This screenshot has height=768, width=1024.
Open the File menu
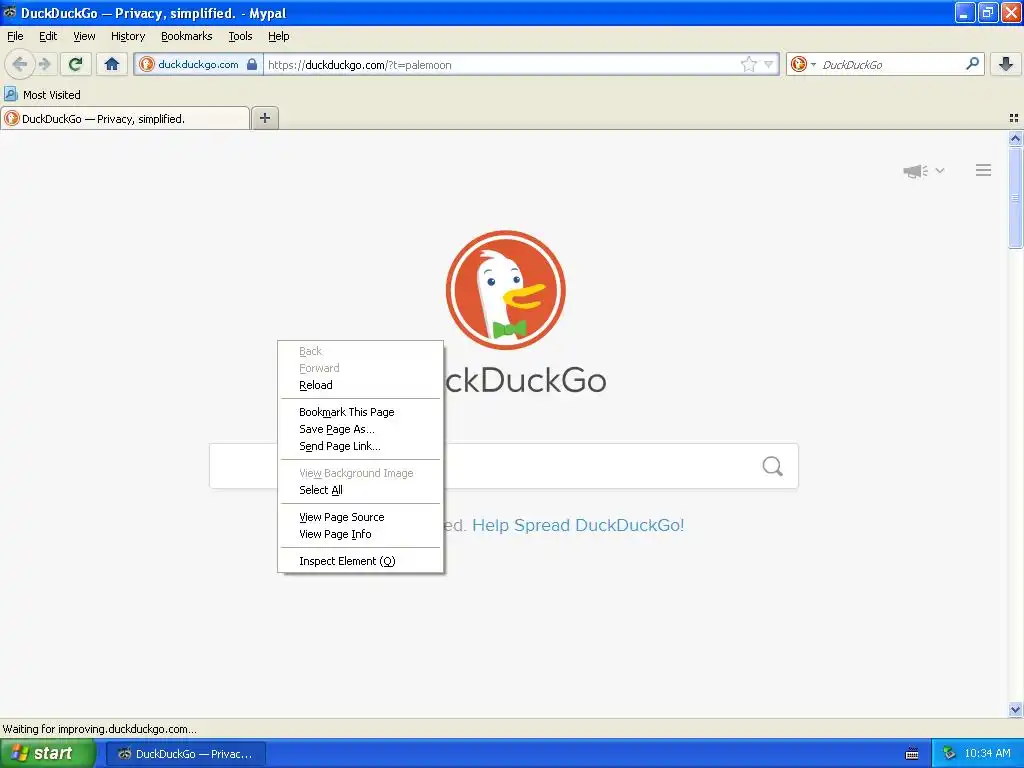[15, 36]
